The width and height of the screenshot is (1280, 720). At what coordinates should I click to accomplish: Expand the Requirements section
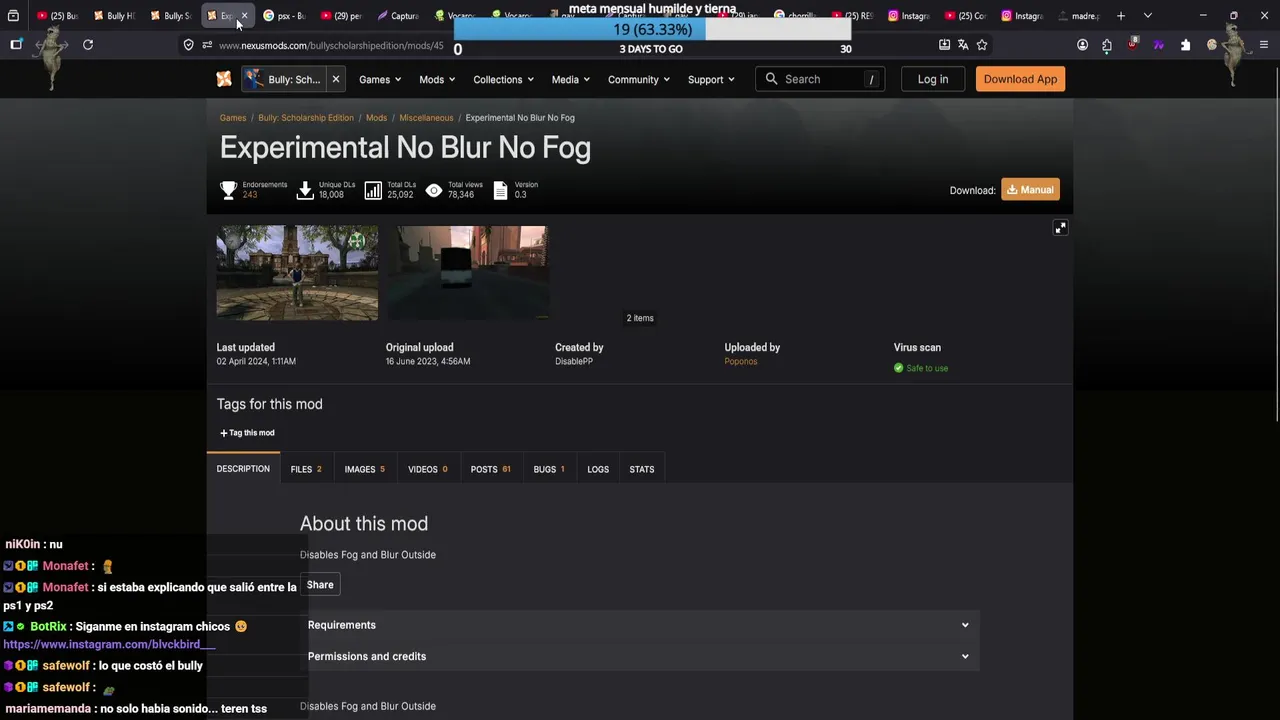(639, 625)
